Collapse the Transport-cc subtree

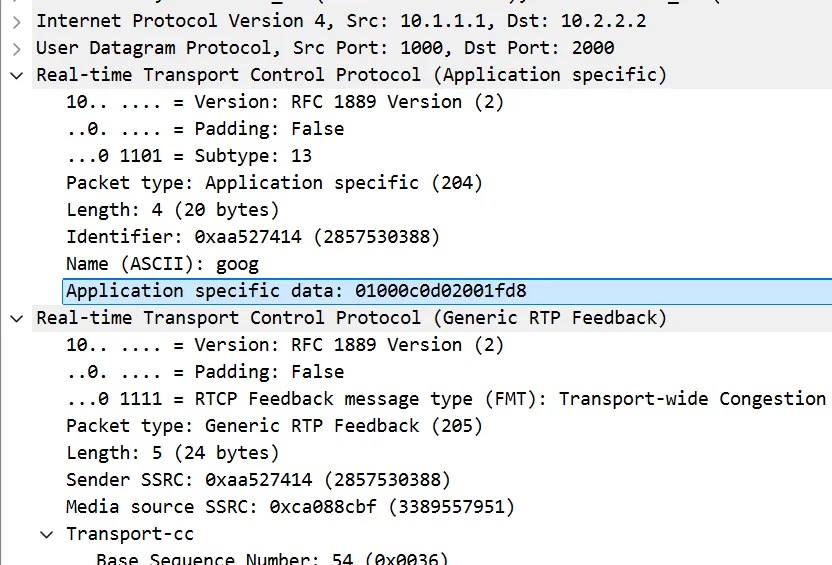pos(46,534)
